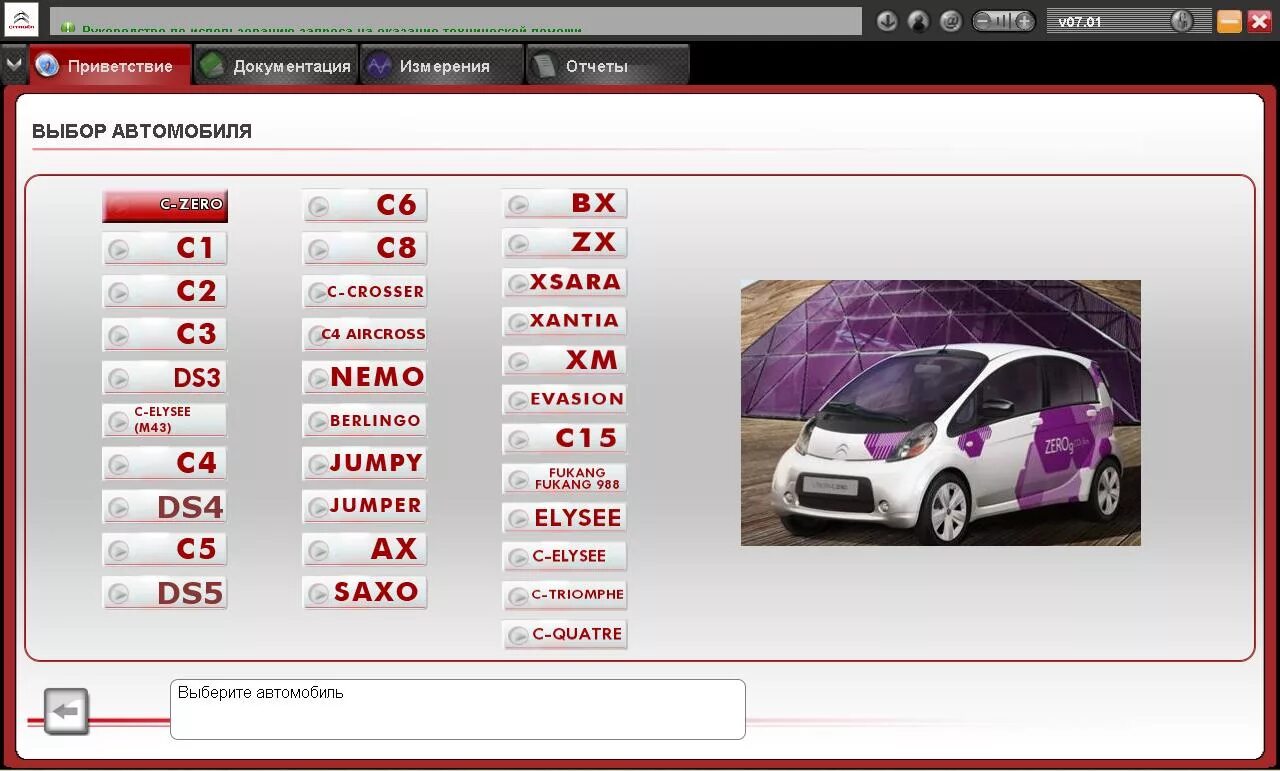Image resolution: width=1280 pixels, height=771 pixels.
Task: Select the DS4 vehicle
Action: 165,507
